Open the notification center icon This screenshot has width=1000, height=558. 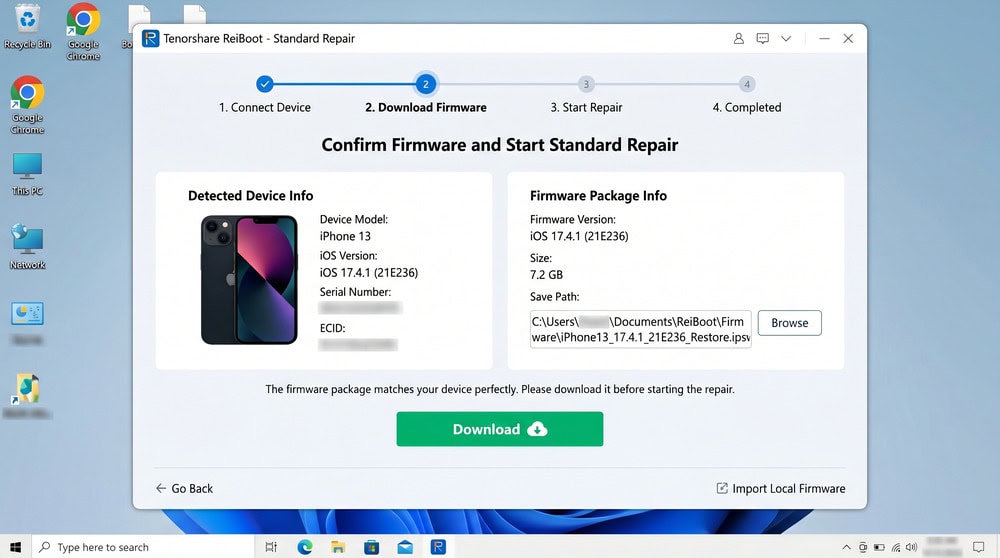978,547
